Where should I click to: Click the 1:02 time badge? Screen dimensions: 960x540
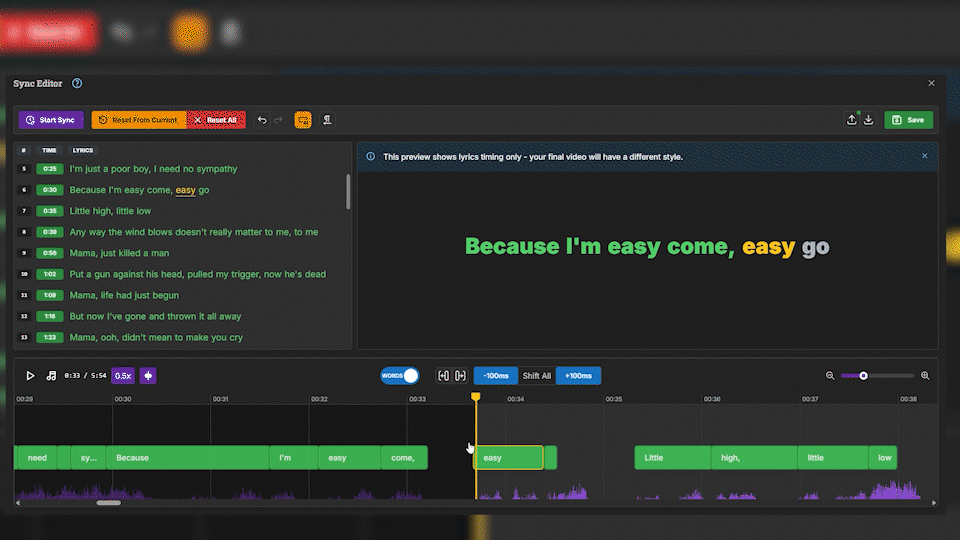coord(50,274)
